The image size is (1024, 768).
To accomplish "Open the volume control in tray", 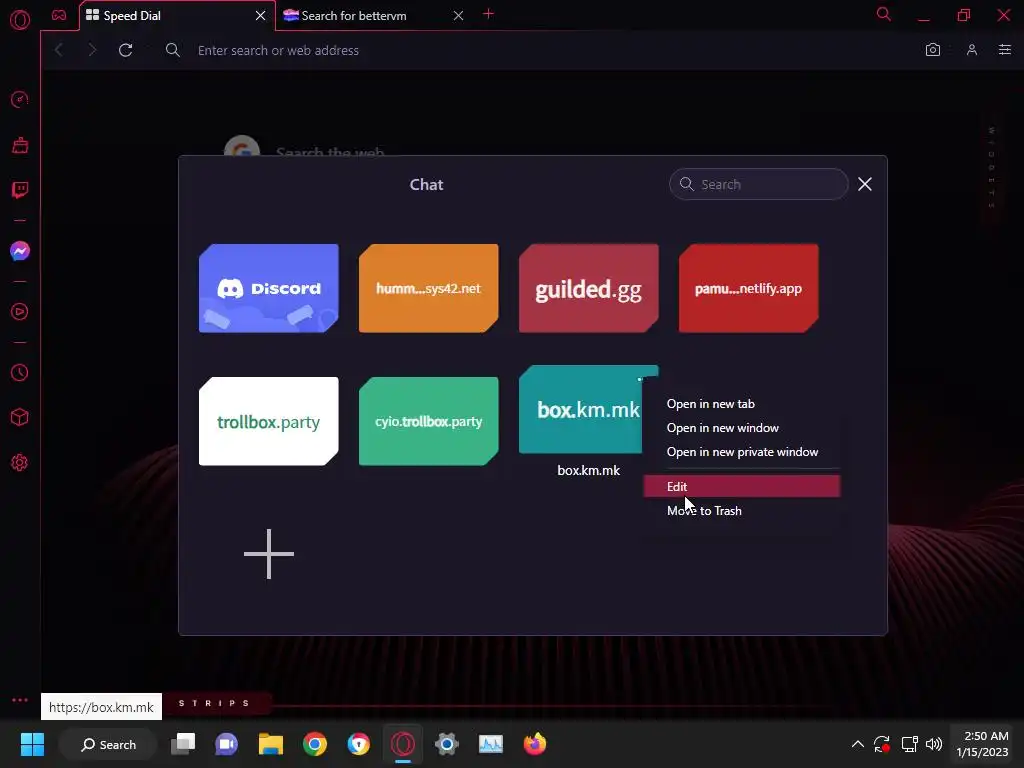I will coord(935,744).
